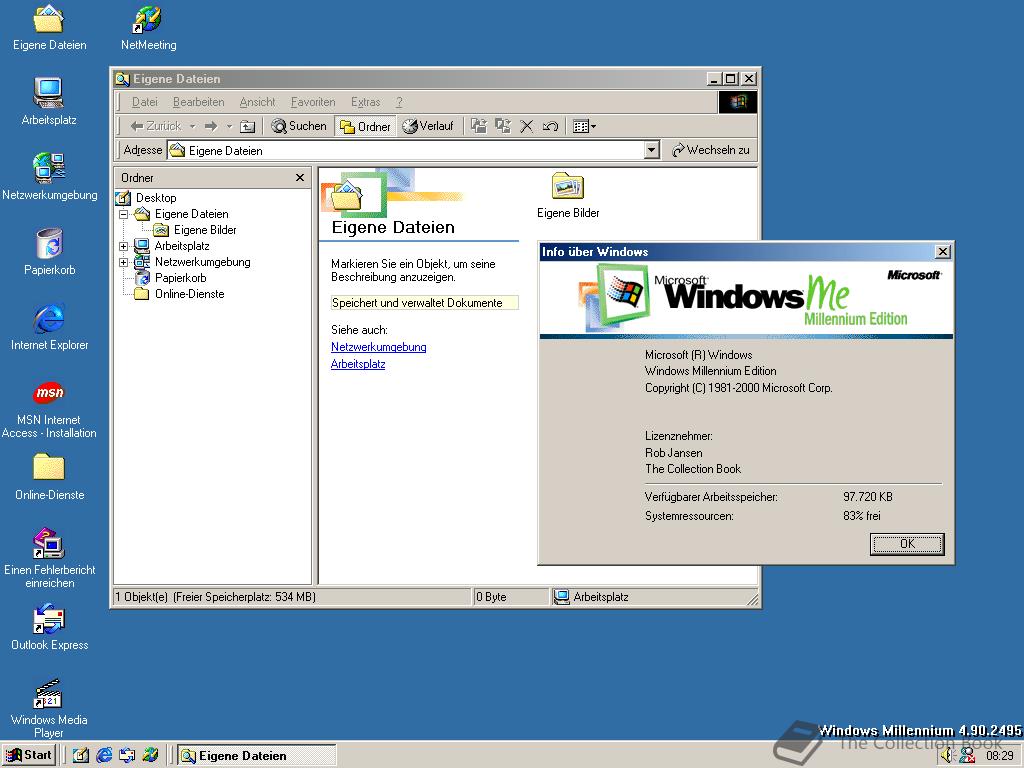Viewport: 1024px width, 768px height.
Task: Click the Delete X toolbar icon
Action: (x=526, y=126)
